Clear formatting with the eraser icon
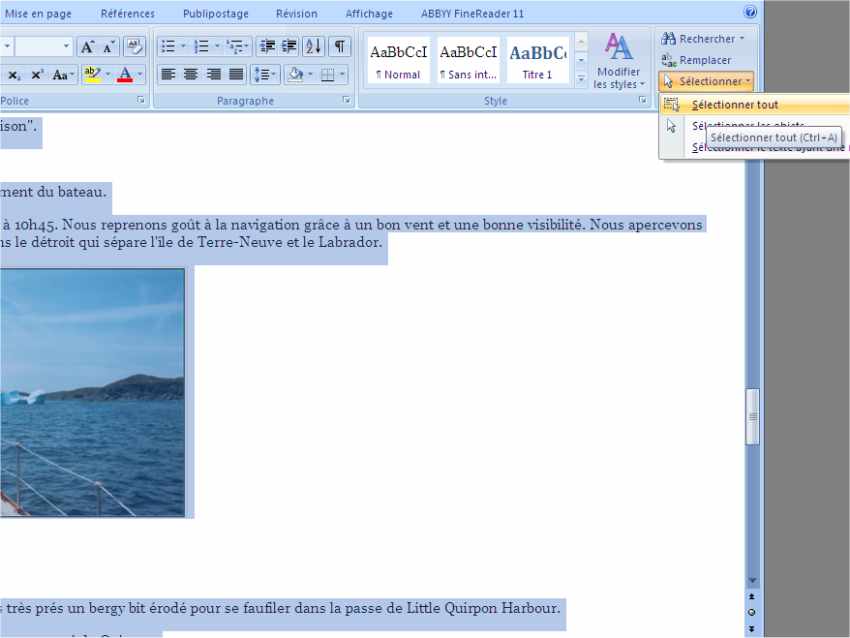Viewport: 850px width, 638px height. (x=134, y=47)
